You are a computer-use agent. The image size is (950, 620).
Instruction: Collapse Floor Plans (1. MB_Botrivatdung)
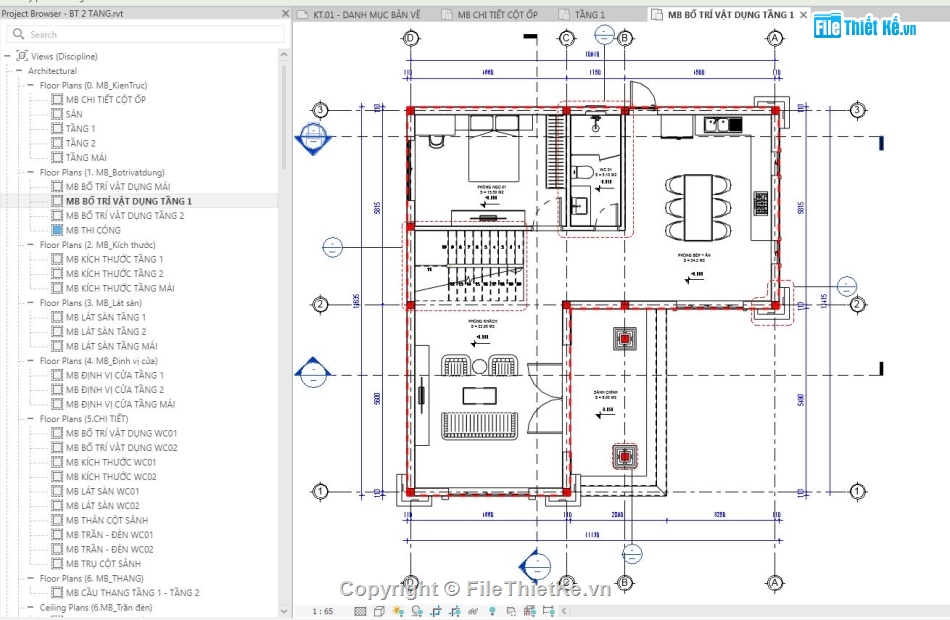[30, 172]
